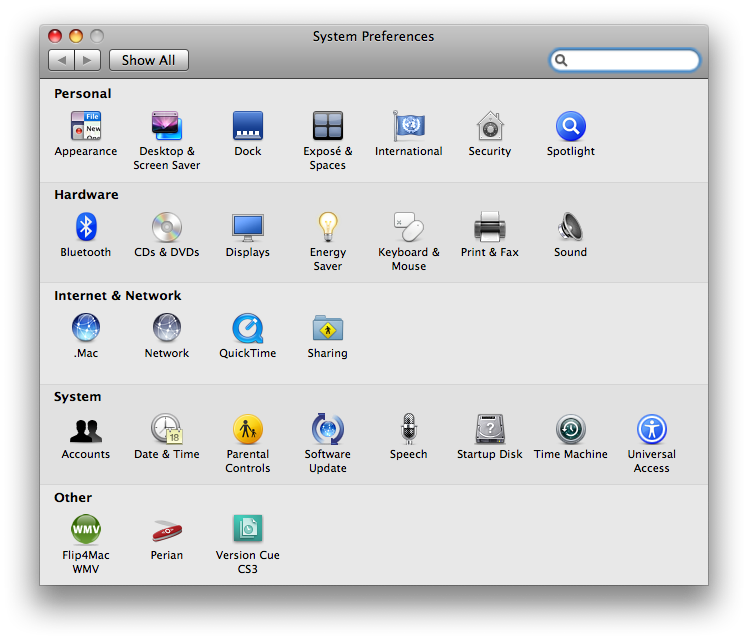Open the Network preferences pane
The width and height of the screenshot is (748, 640).
coord(167,329)
